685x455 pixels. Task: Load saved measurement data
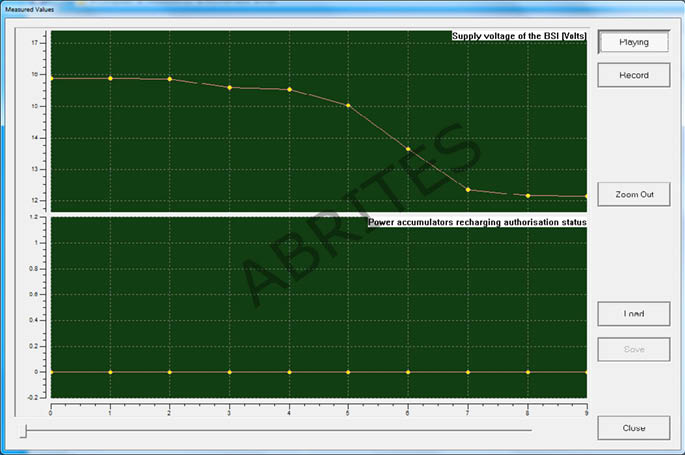click(x=633, y=313)
